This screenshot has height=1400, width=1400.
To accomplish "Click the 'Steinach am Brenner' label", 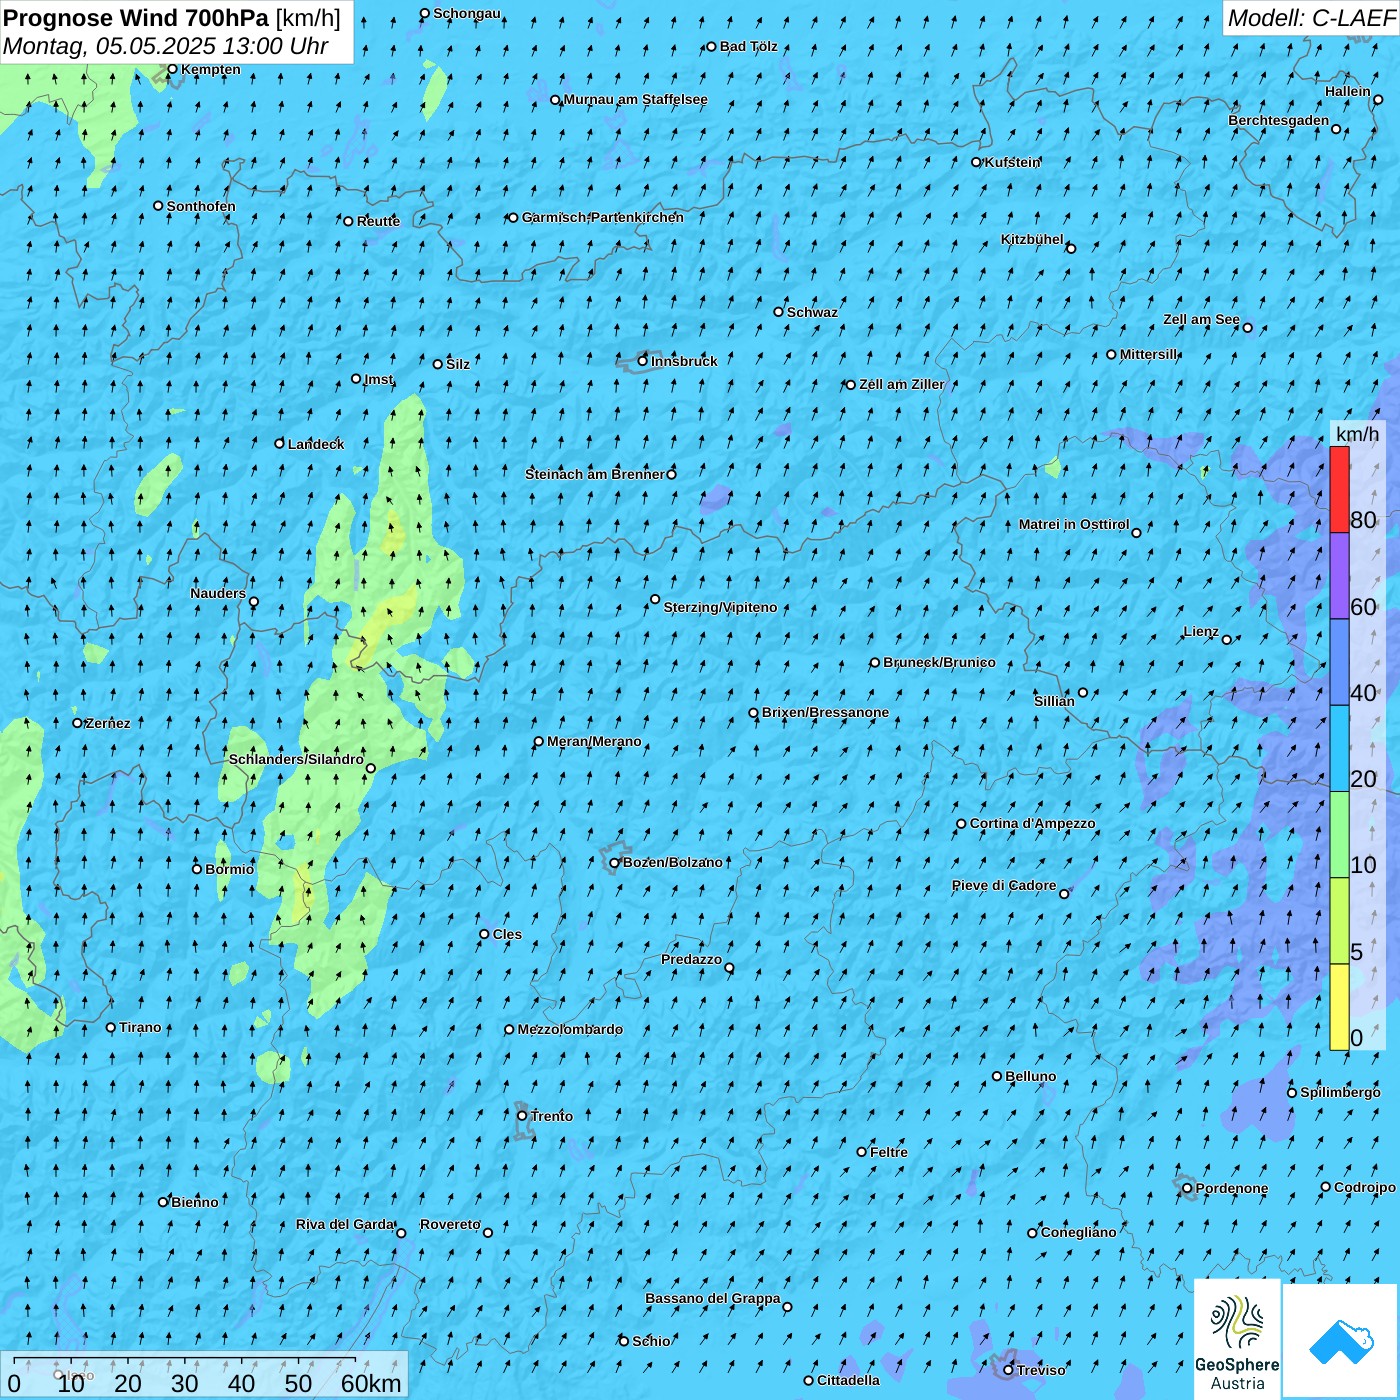I will 595,474.
